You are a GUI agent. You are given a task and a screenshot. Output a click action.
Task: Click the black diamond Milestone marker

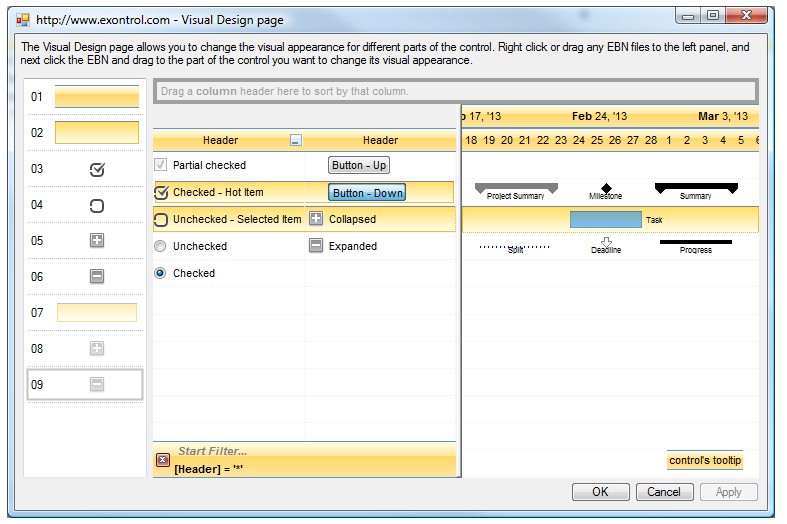coord(606,188)
